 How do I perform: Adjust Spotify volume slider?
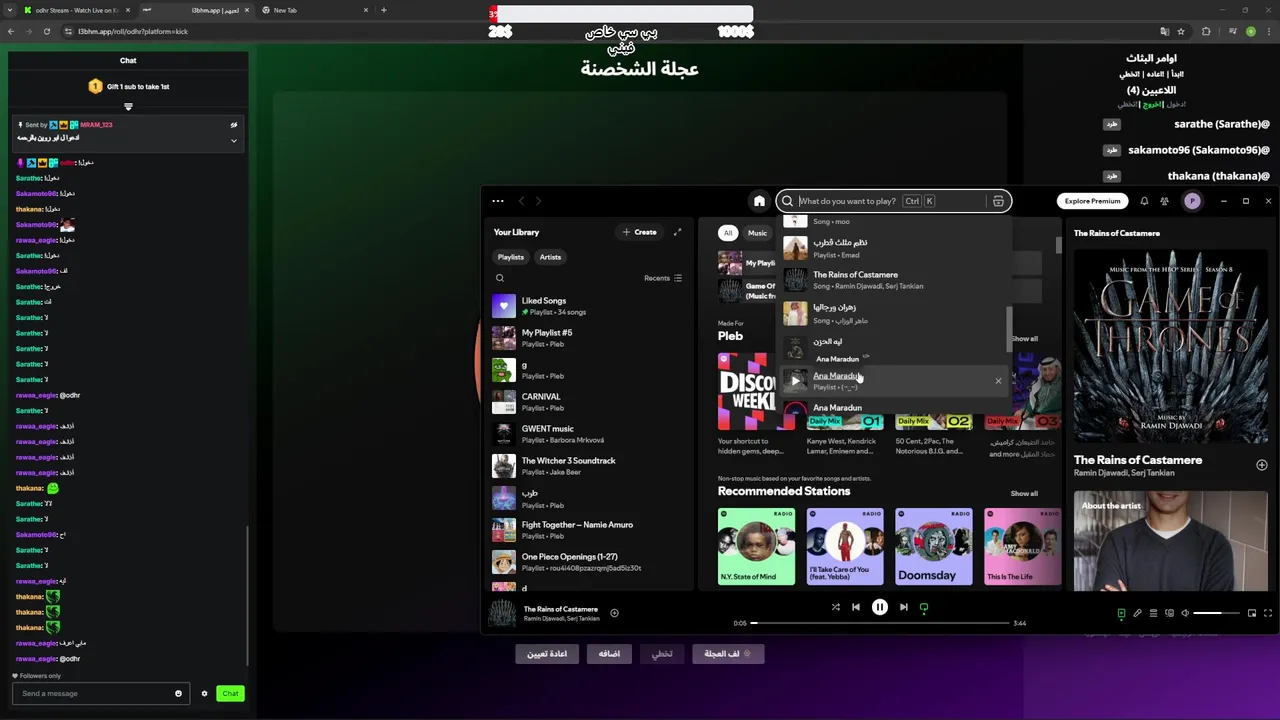pos(1215,613)
